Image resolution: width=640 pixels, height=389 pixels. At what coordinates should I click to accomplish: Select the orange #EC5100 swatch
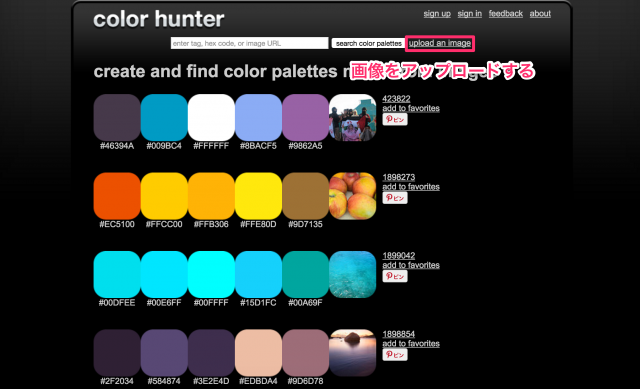[x=117, y=196]
